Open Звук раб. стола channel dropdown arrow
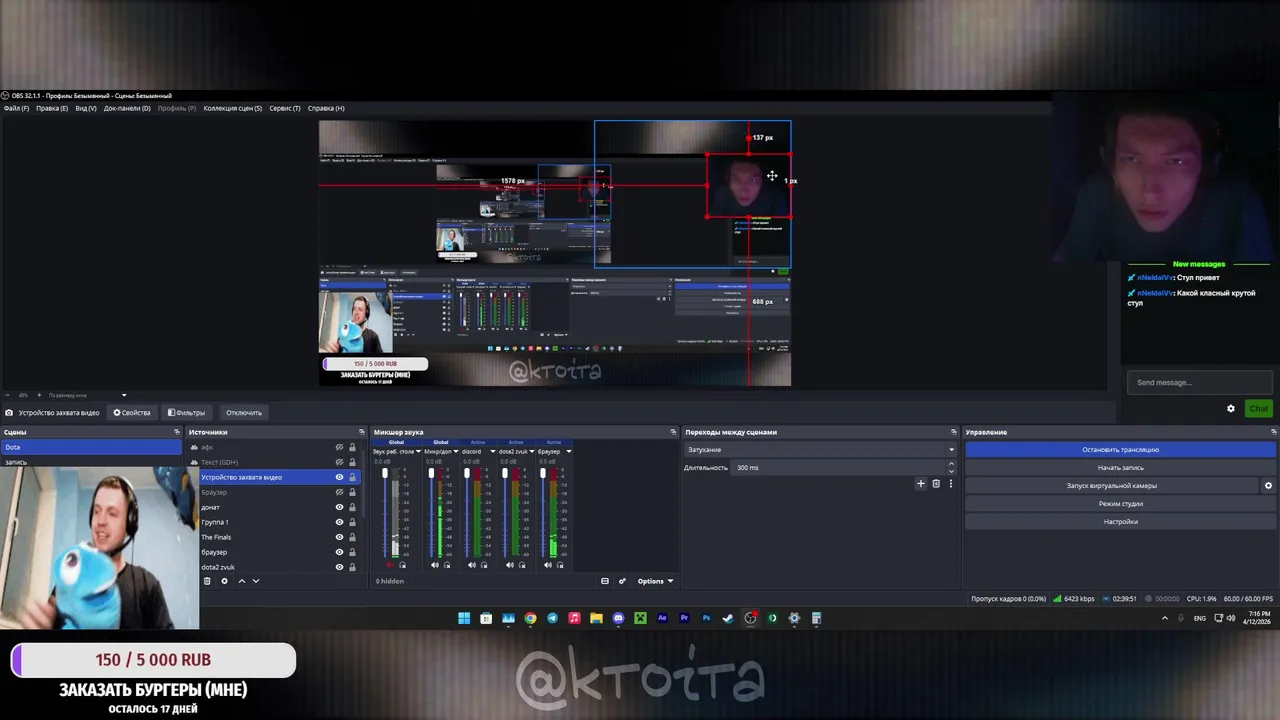Viewport: 1280px width, 720px height. [418, 451]
